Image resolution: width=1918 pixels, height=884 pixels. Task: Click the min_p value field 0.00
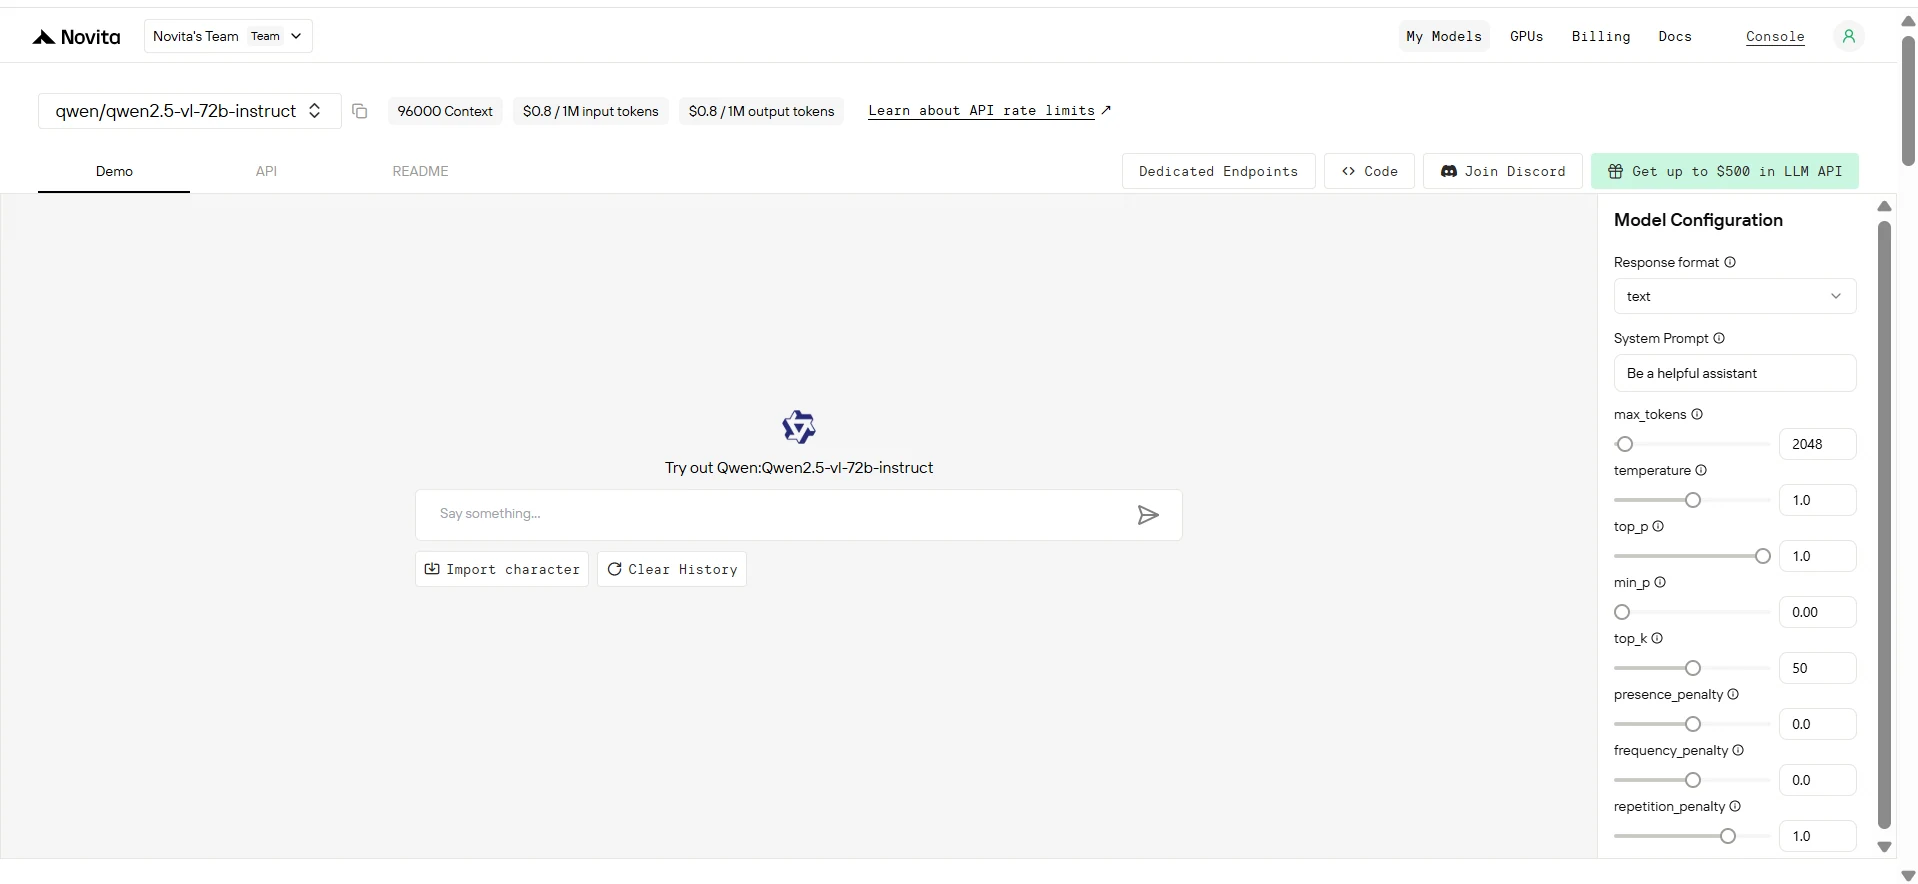click(1818, 612)
